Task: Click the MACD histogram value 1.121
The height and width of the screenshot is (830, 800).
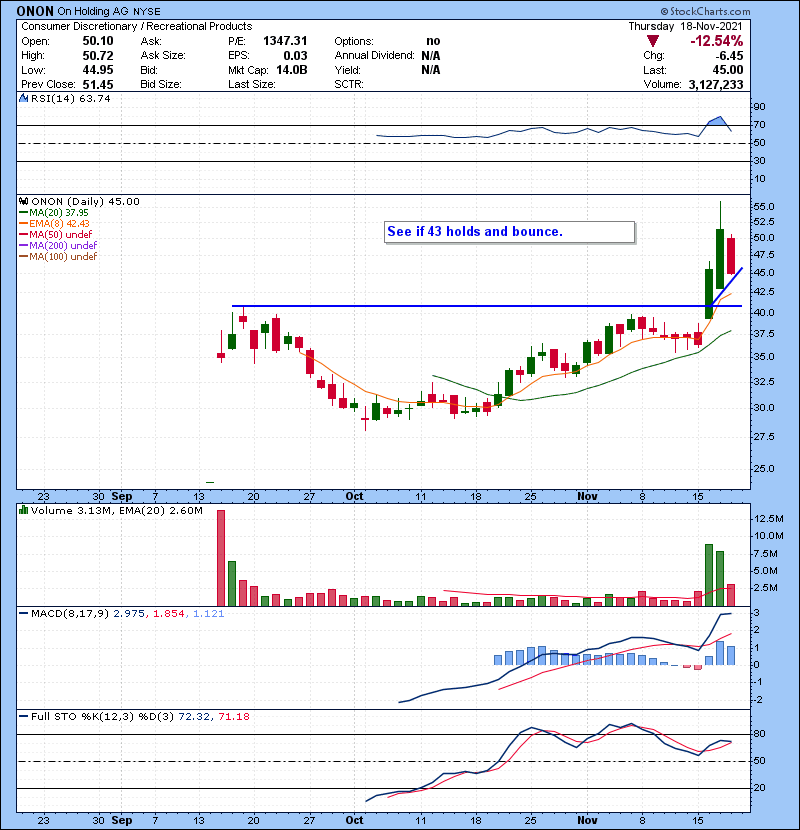Action: pyautogui.click(x=209, y=614)
